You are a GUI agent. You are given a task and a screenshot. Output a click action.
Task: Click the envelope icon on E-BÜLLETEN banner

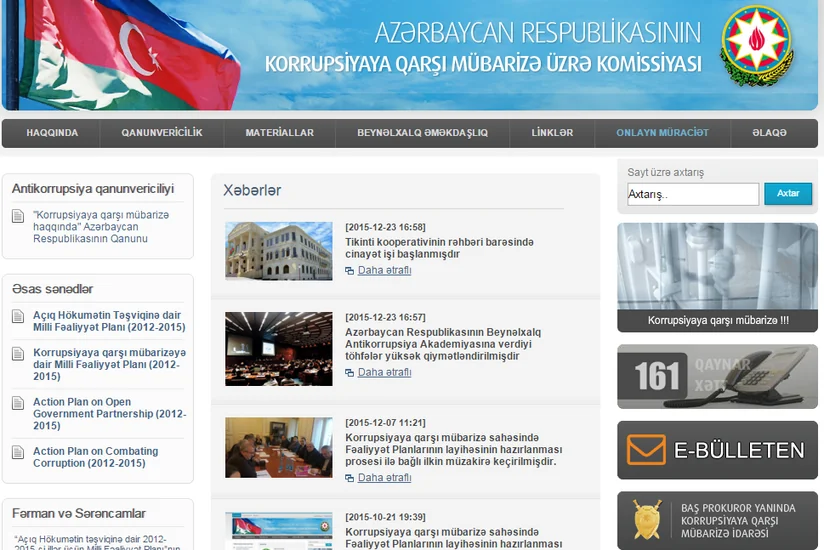(x=646, y=450)
